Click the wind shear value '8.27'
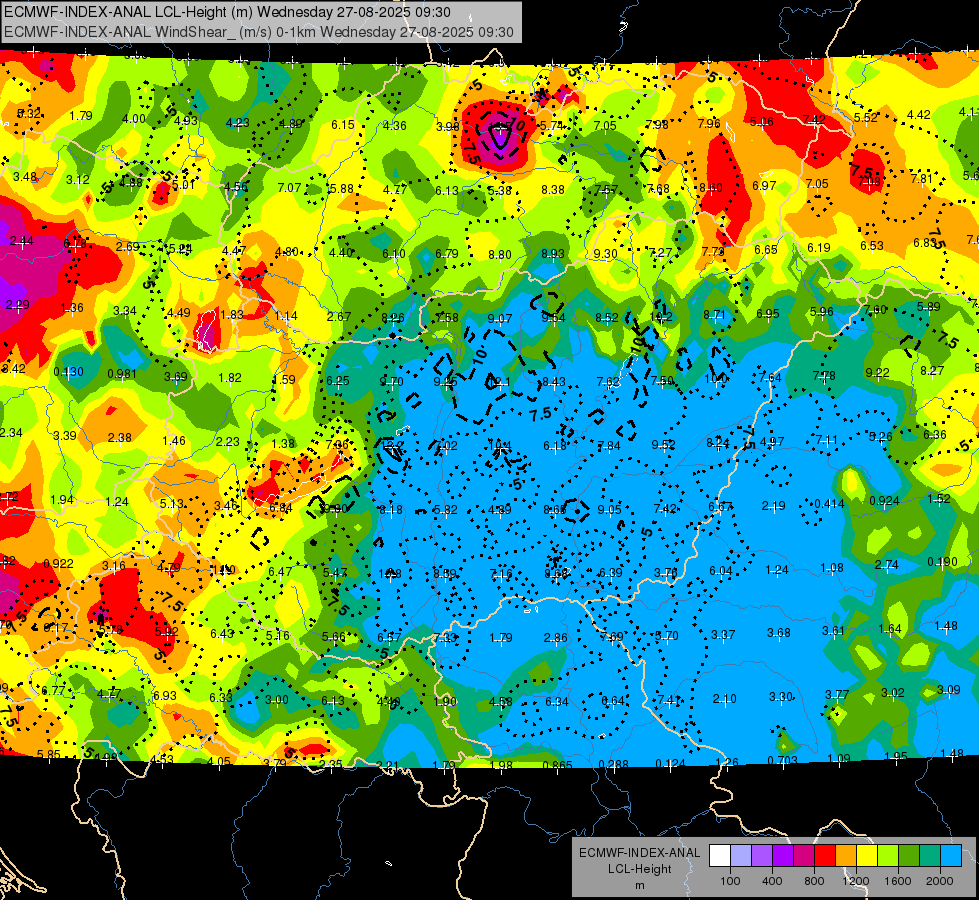Screen dimensions: 979x900 (932, 370)
